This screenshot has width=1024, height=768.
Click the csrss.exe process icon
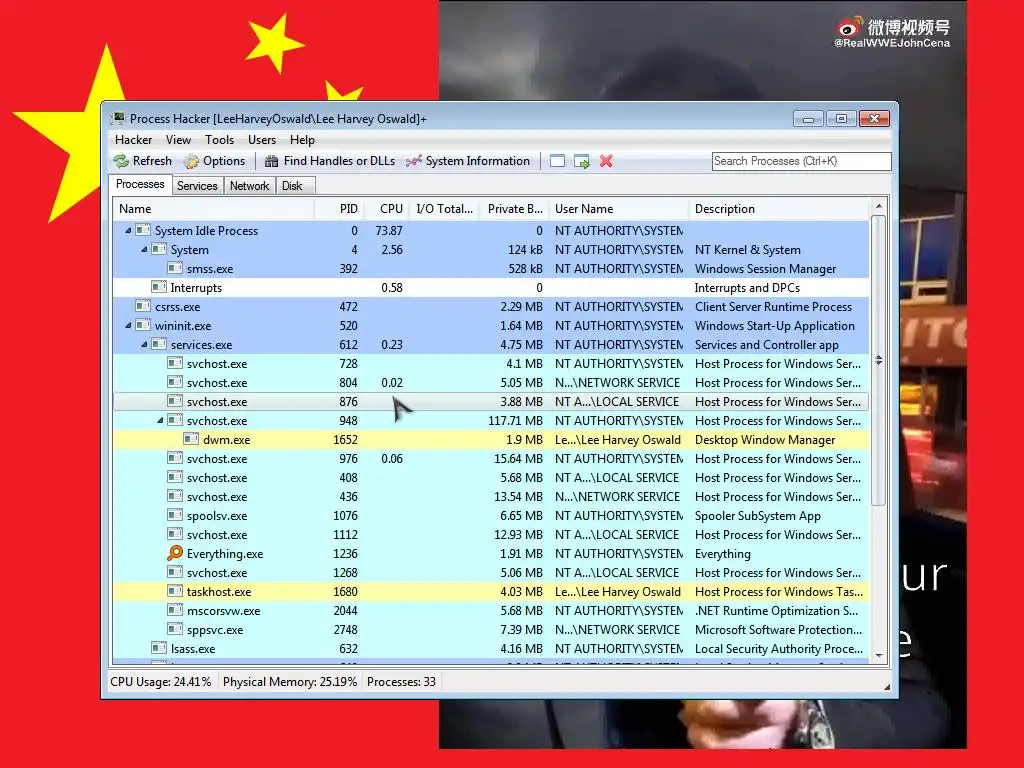(142, 306)
